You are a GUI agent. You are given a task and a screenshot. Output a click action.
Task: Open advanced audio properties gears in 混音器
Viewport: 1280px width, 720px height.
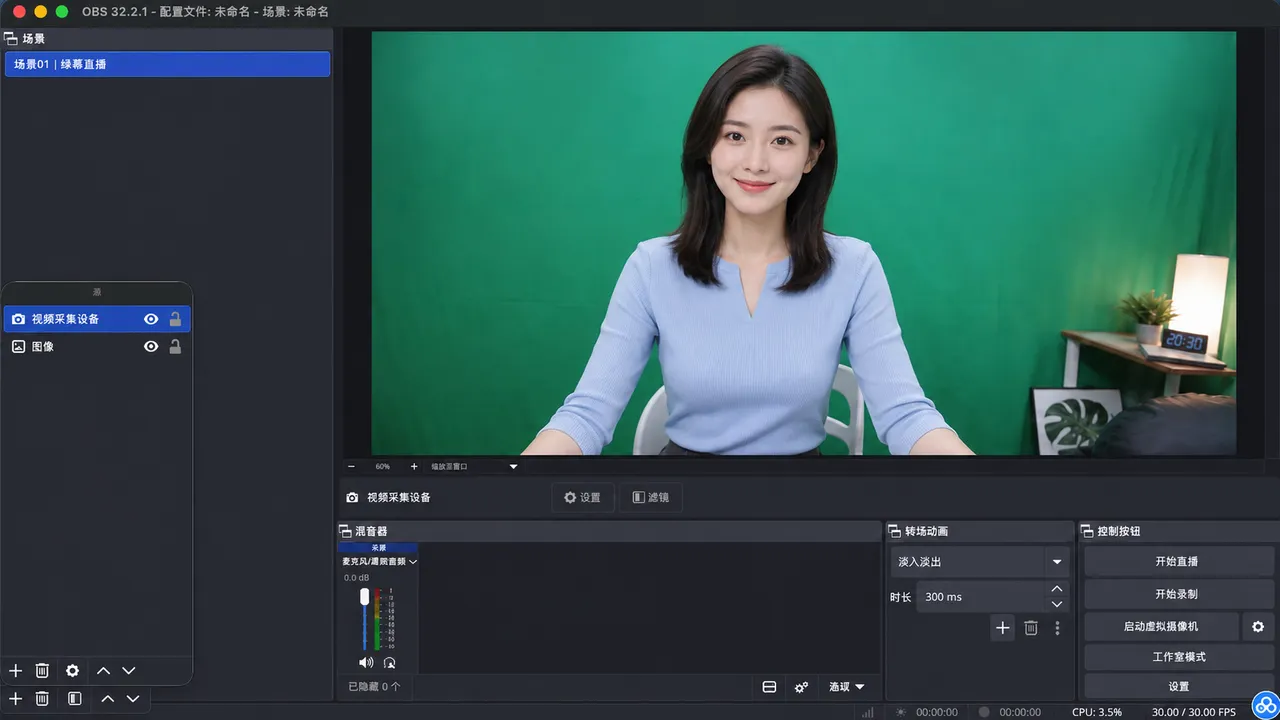(x=801, y=687)
